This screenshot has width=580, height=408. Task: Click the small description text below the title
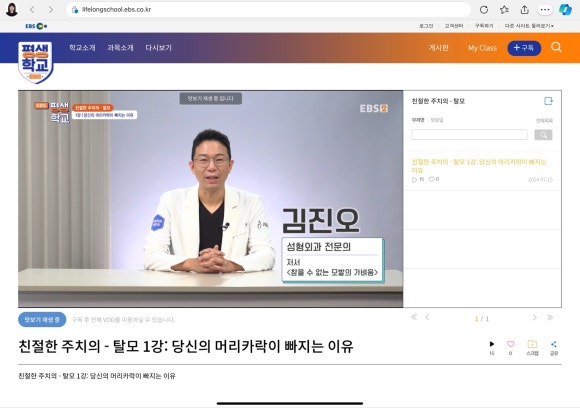(x=97, y=376)
